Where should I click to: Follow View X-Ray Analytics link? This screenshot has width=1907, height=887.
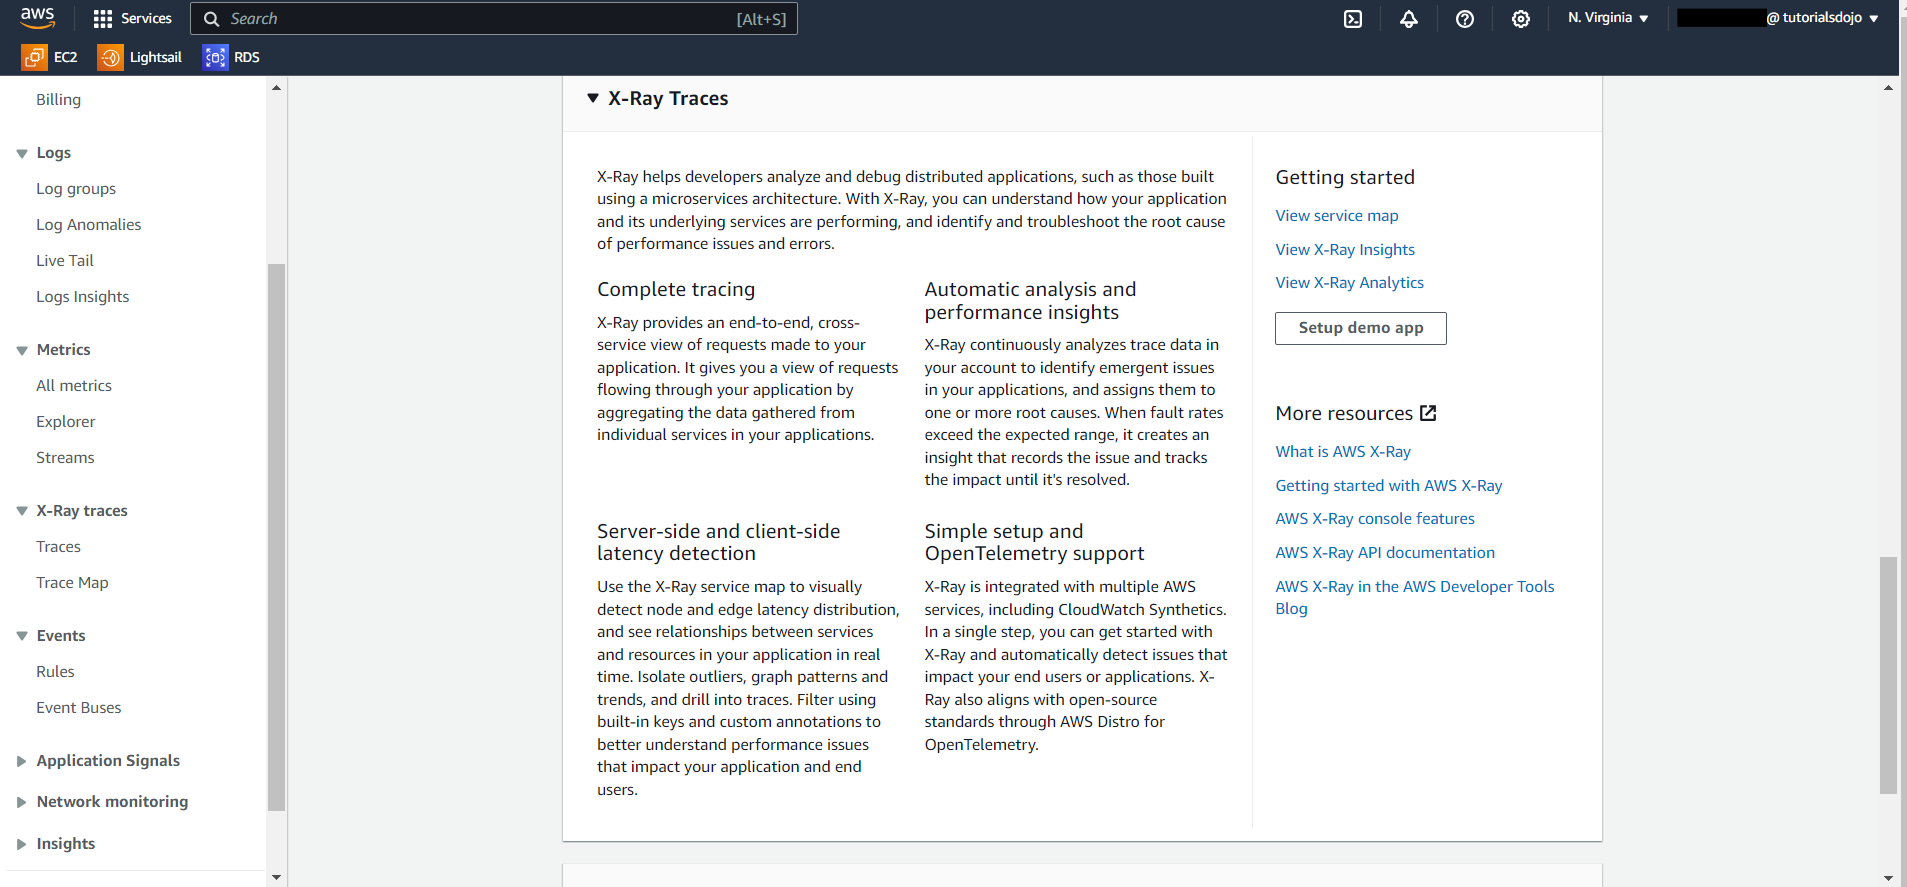[x=1349, y=283]
